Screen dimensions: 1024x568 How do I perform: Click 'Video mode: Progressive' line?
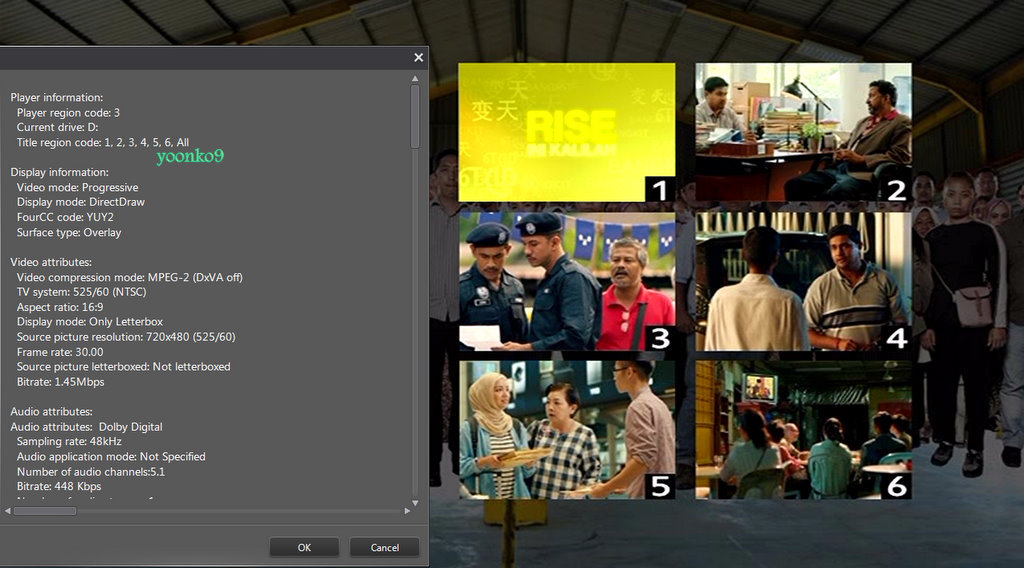point(78,187)
